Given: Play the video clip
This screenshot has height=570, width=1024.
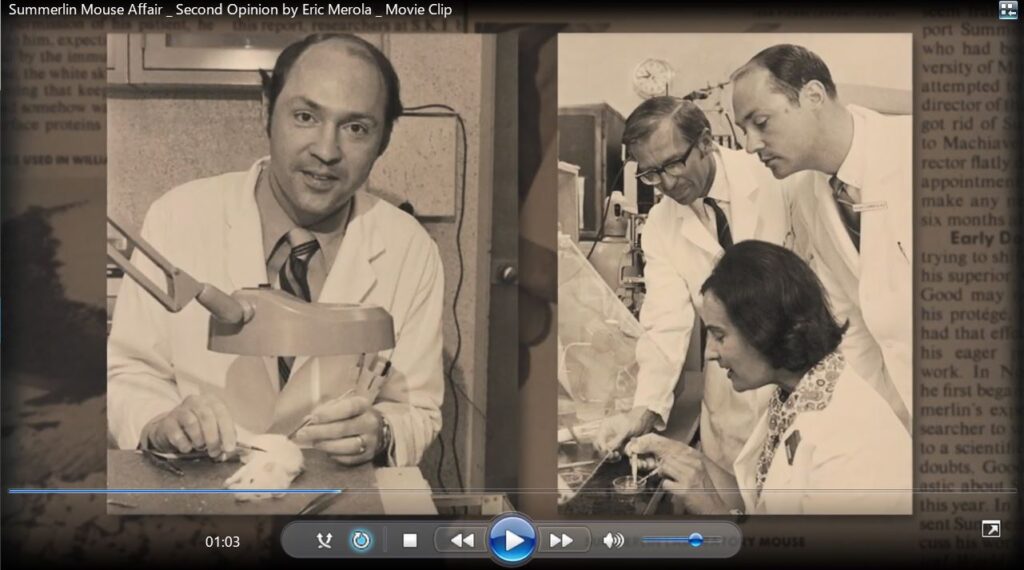Looking at the screenshot, I should pos(512,541).
